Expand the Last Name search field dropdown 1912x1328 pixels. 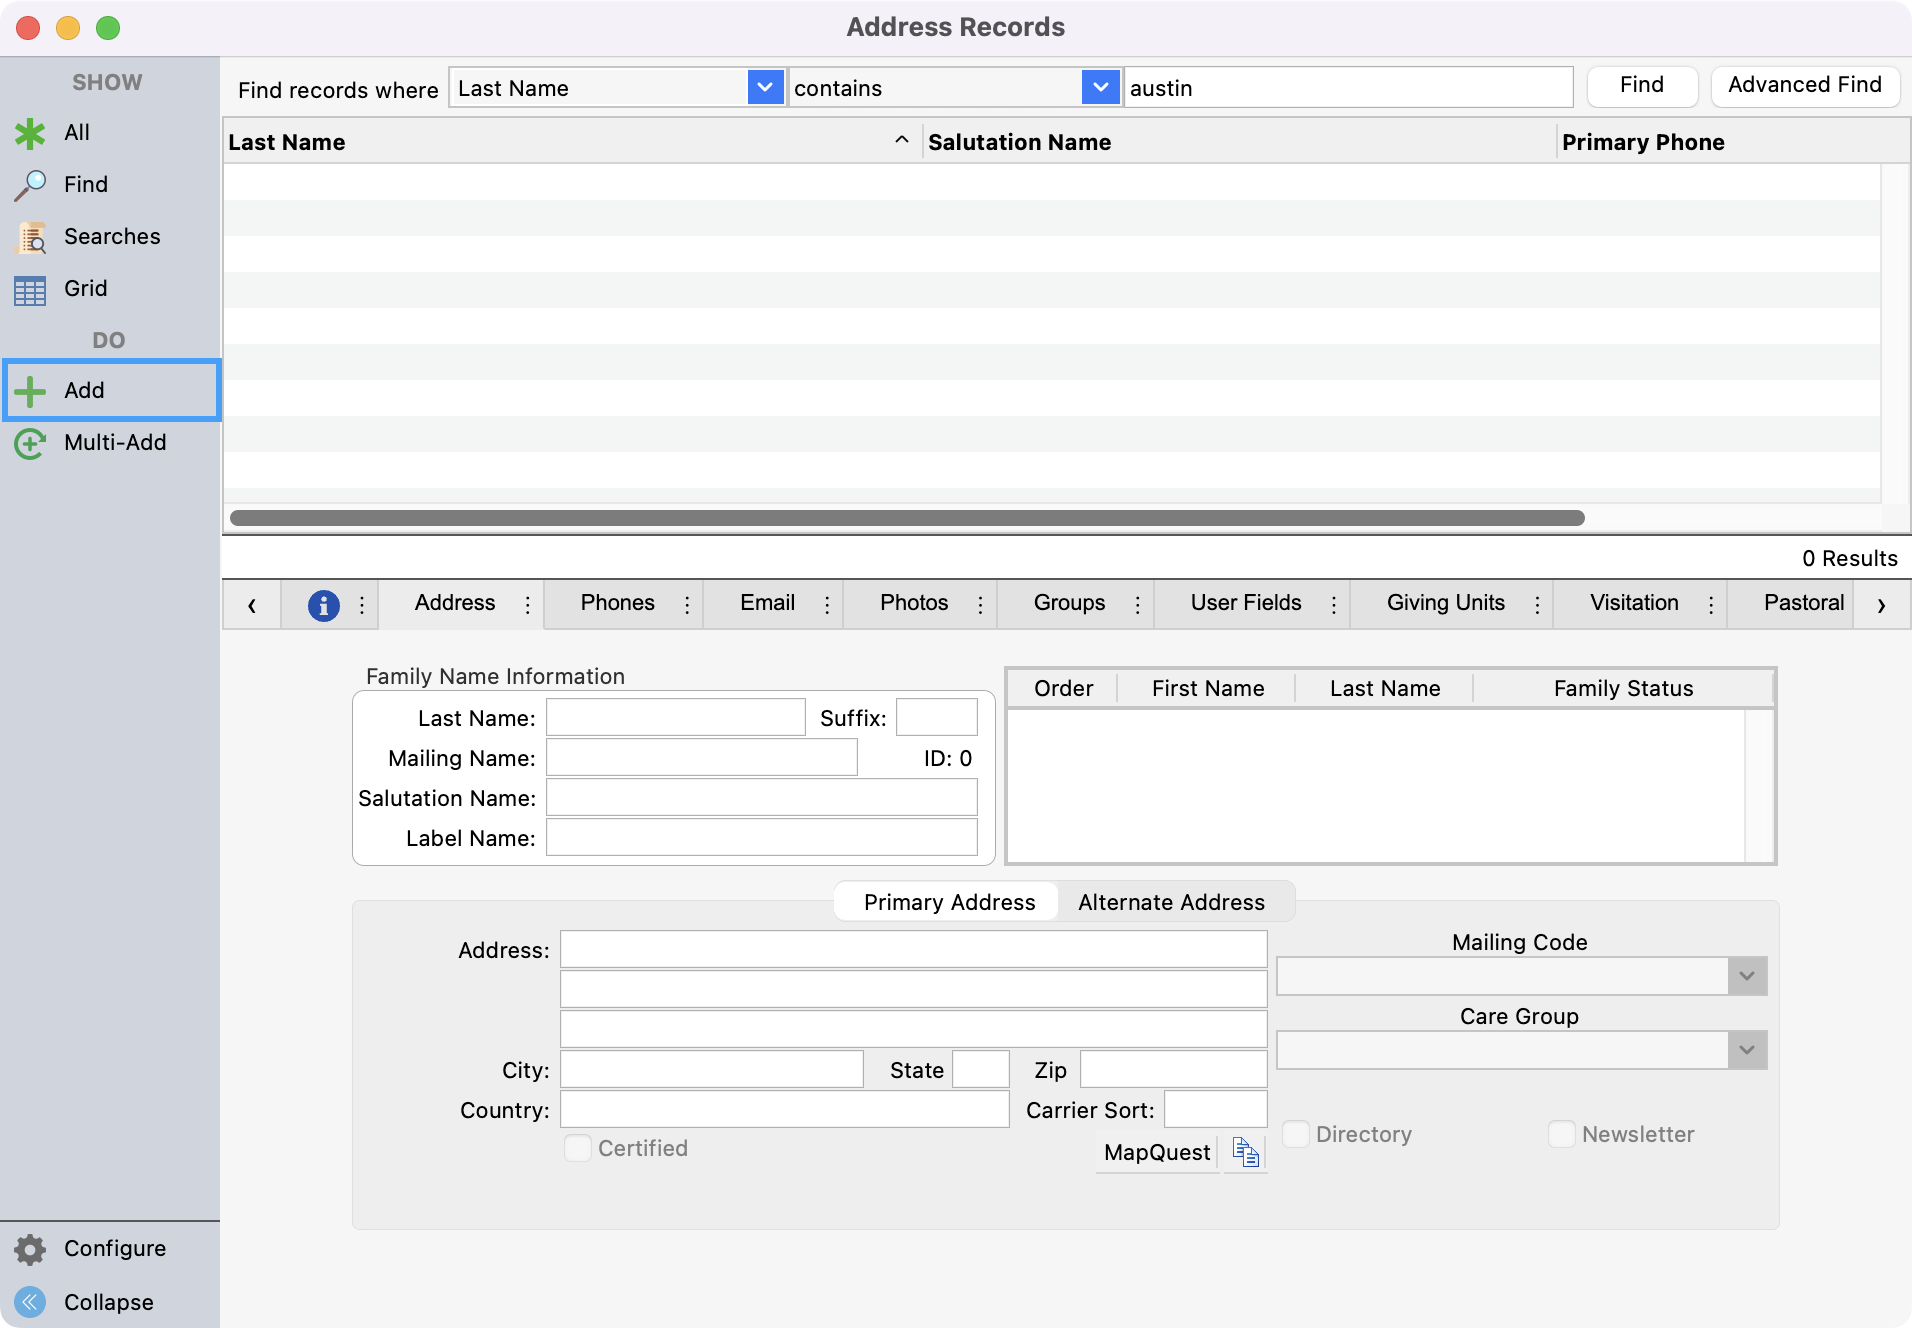coord(765,88)
